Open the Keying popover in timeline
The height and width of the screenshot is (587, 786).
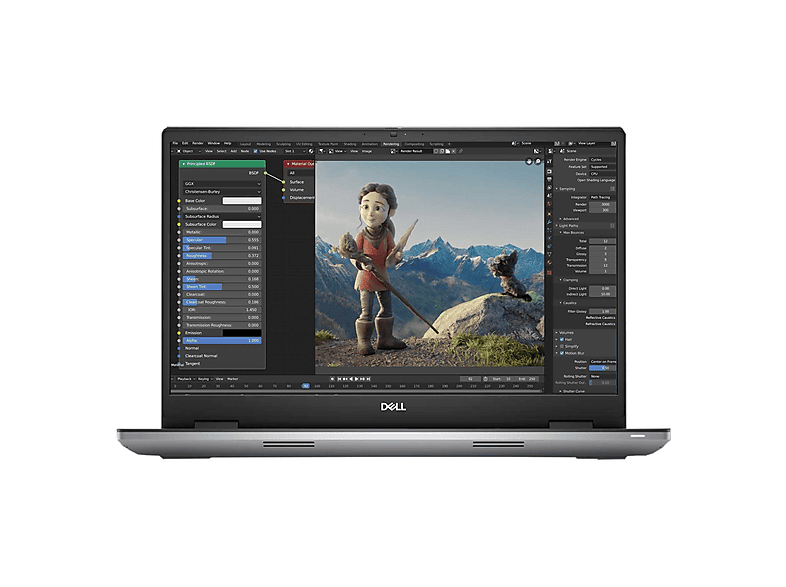pos(204,379)
